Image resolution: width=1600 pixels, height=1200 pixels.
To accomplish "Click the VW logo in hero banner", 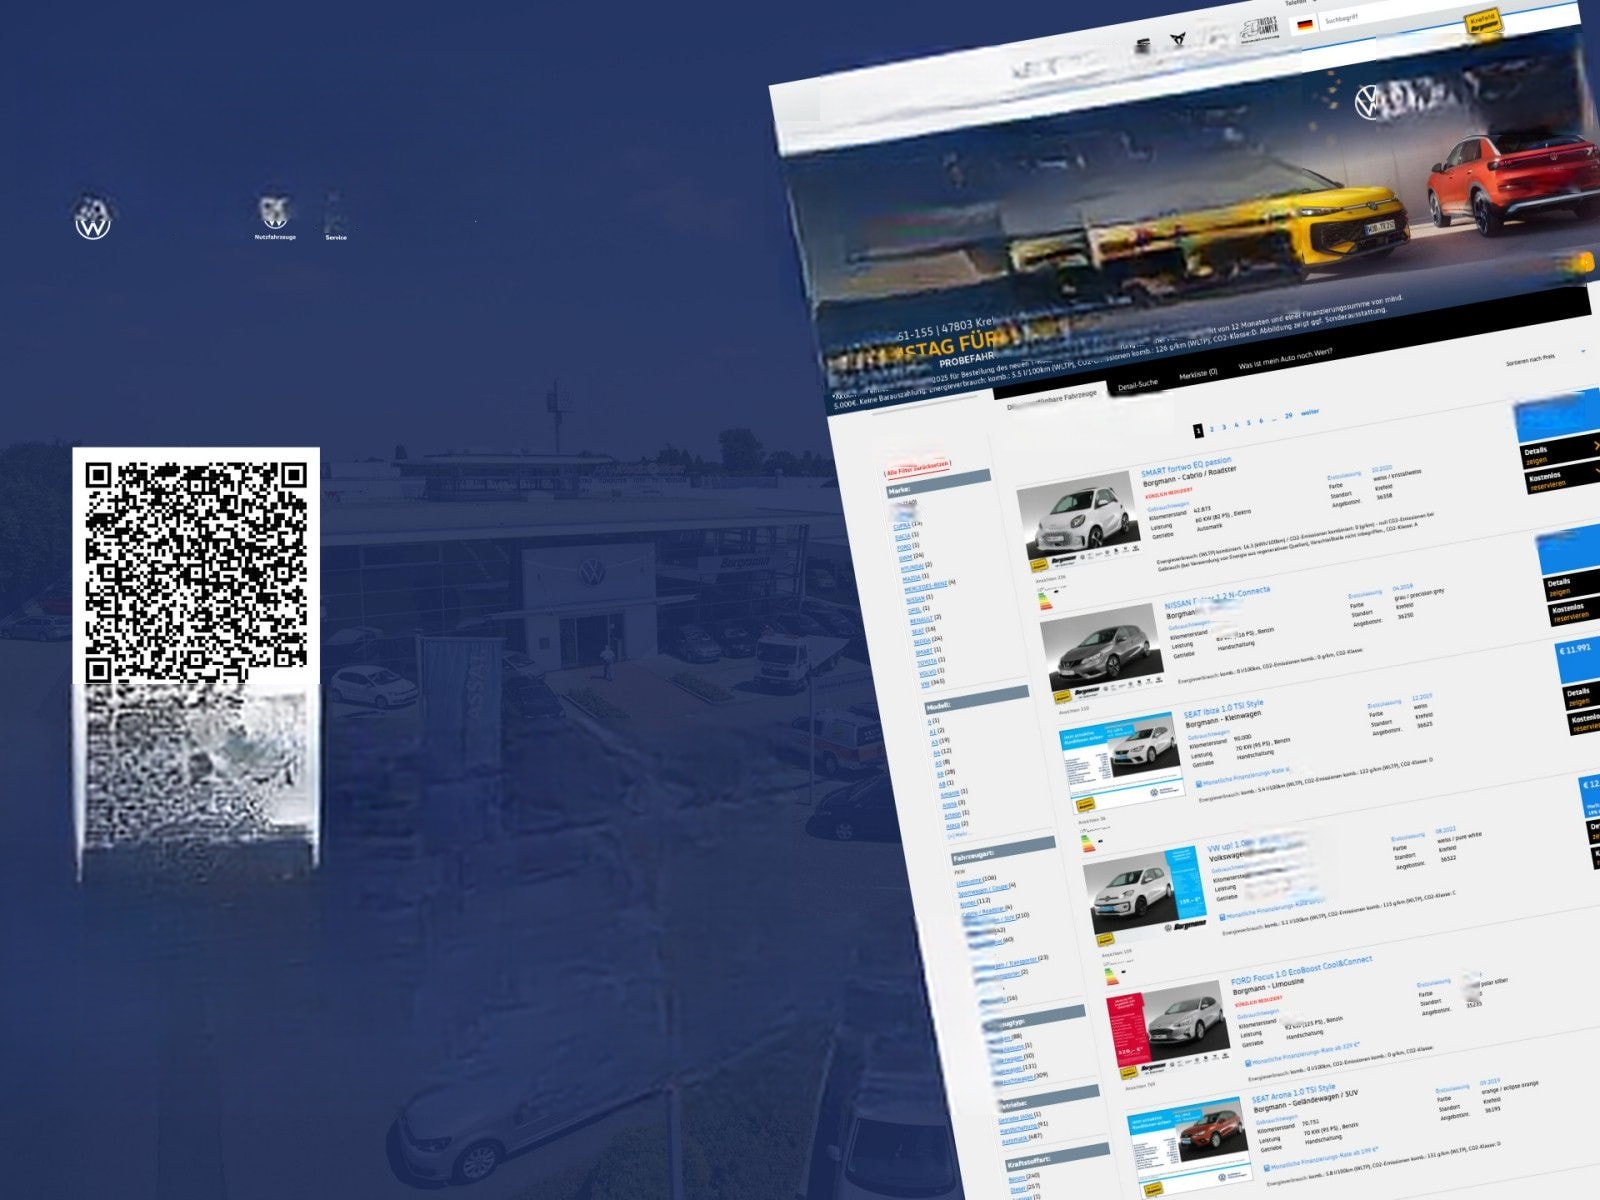I will 1368,101.
